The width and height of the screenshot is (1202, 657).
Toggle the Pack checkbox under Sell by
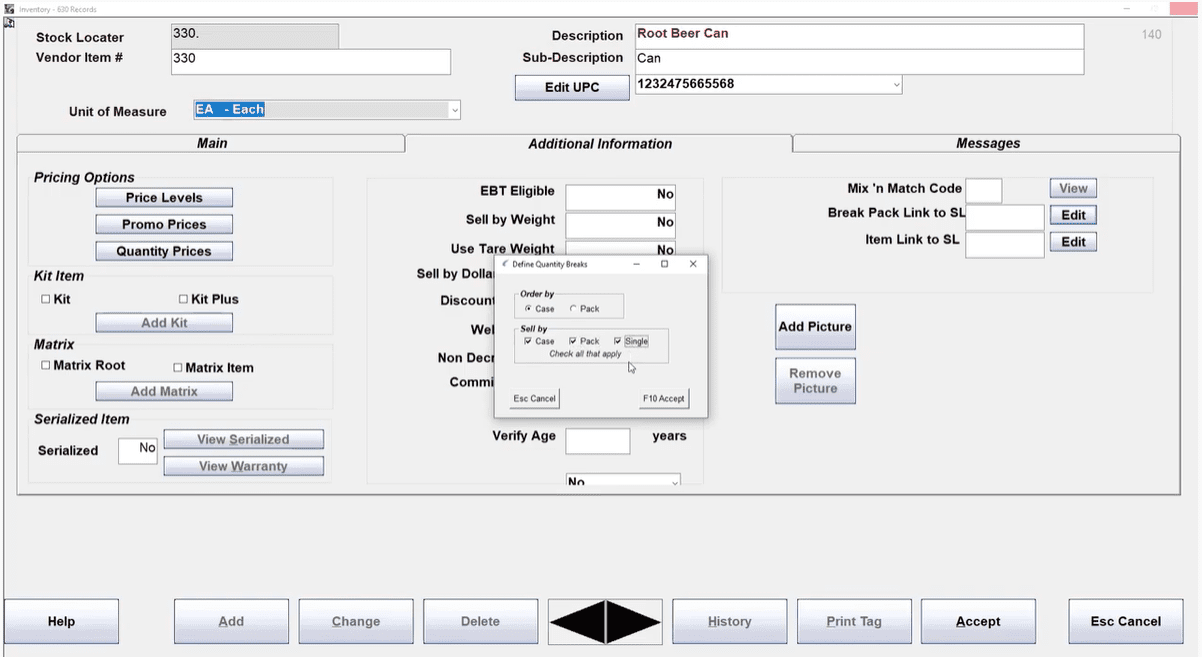click(x=574, y=341)
